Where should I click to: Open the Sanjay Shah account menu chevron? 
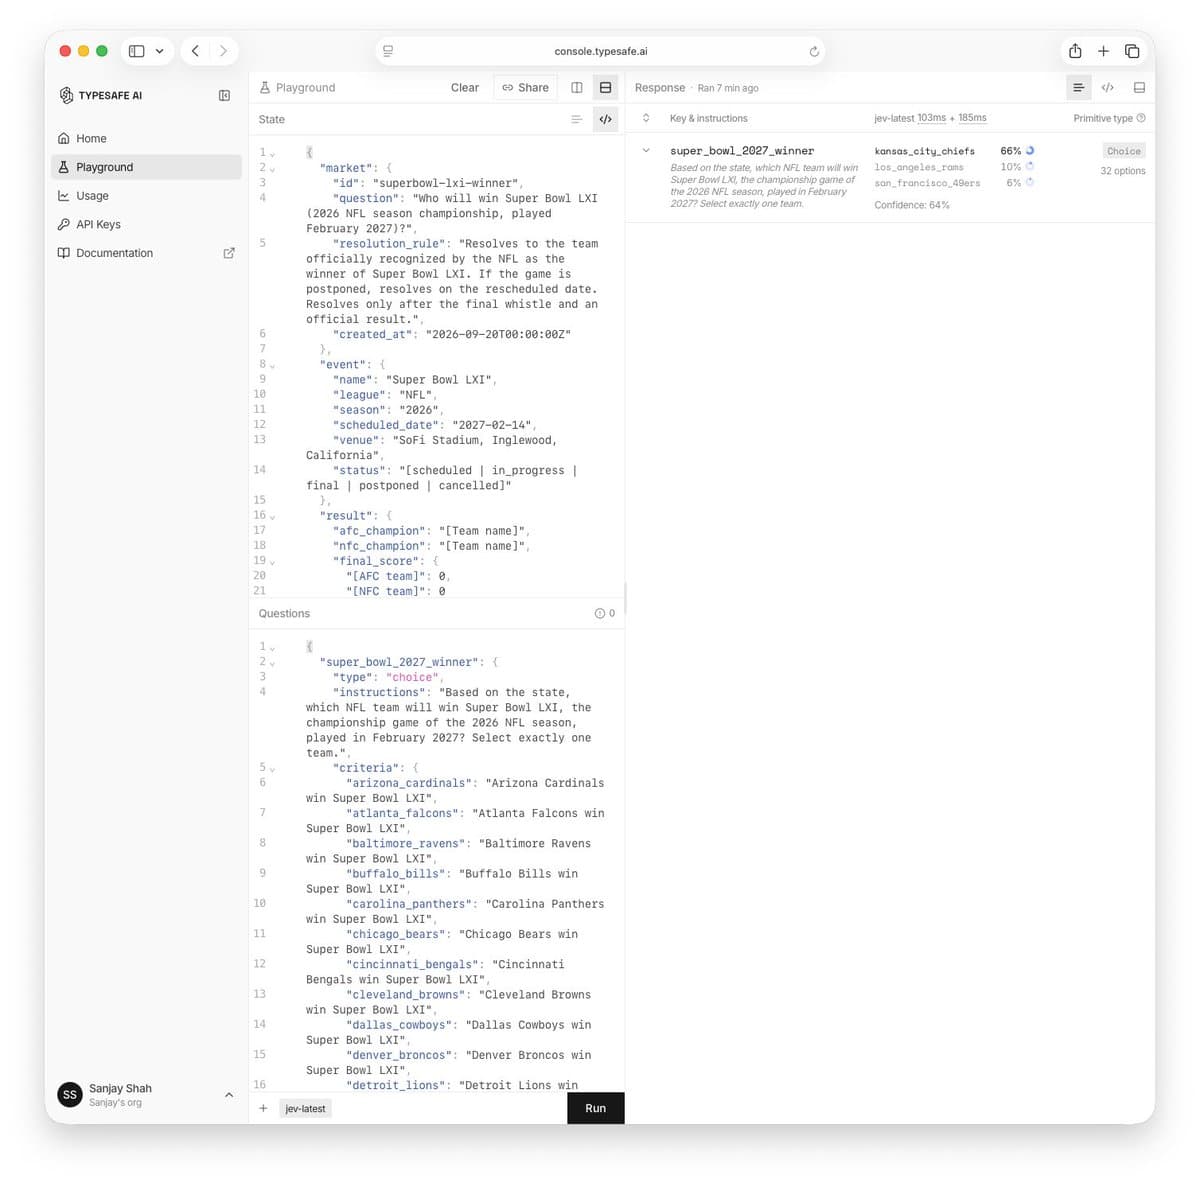coord(229,1095)
